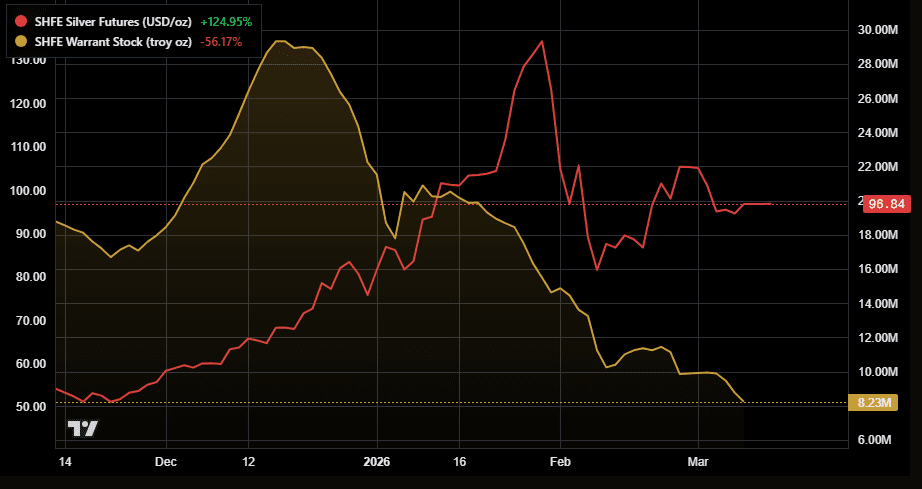Click the 28.00M right axis label
The image size is (922, 489).
[877, 64]
